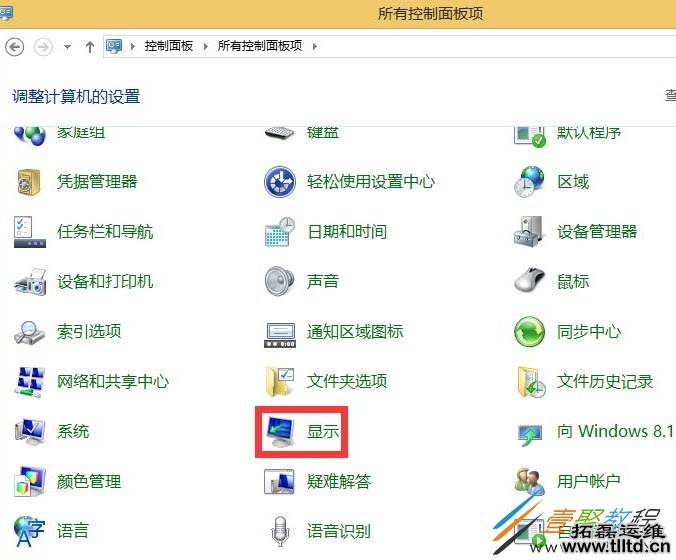Open the 同步中心 link
The width and height of the screenshot is (676, 560).
(x=589, y=332)
